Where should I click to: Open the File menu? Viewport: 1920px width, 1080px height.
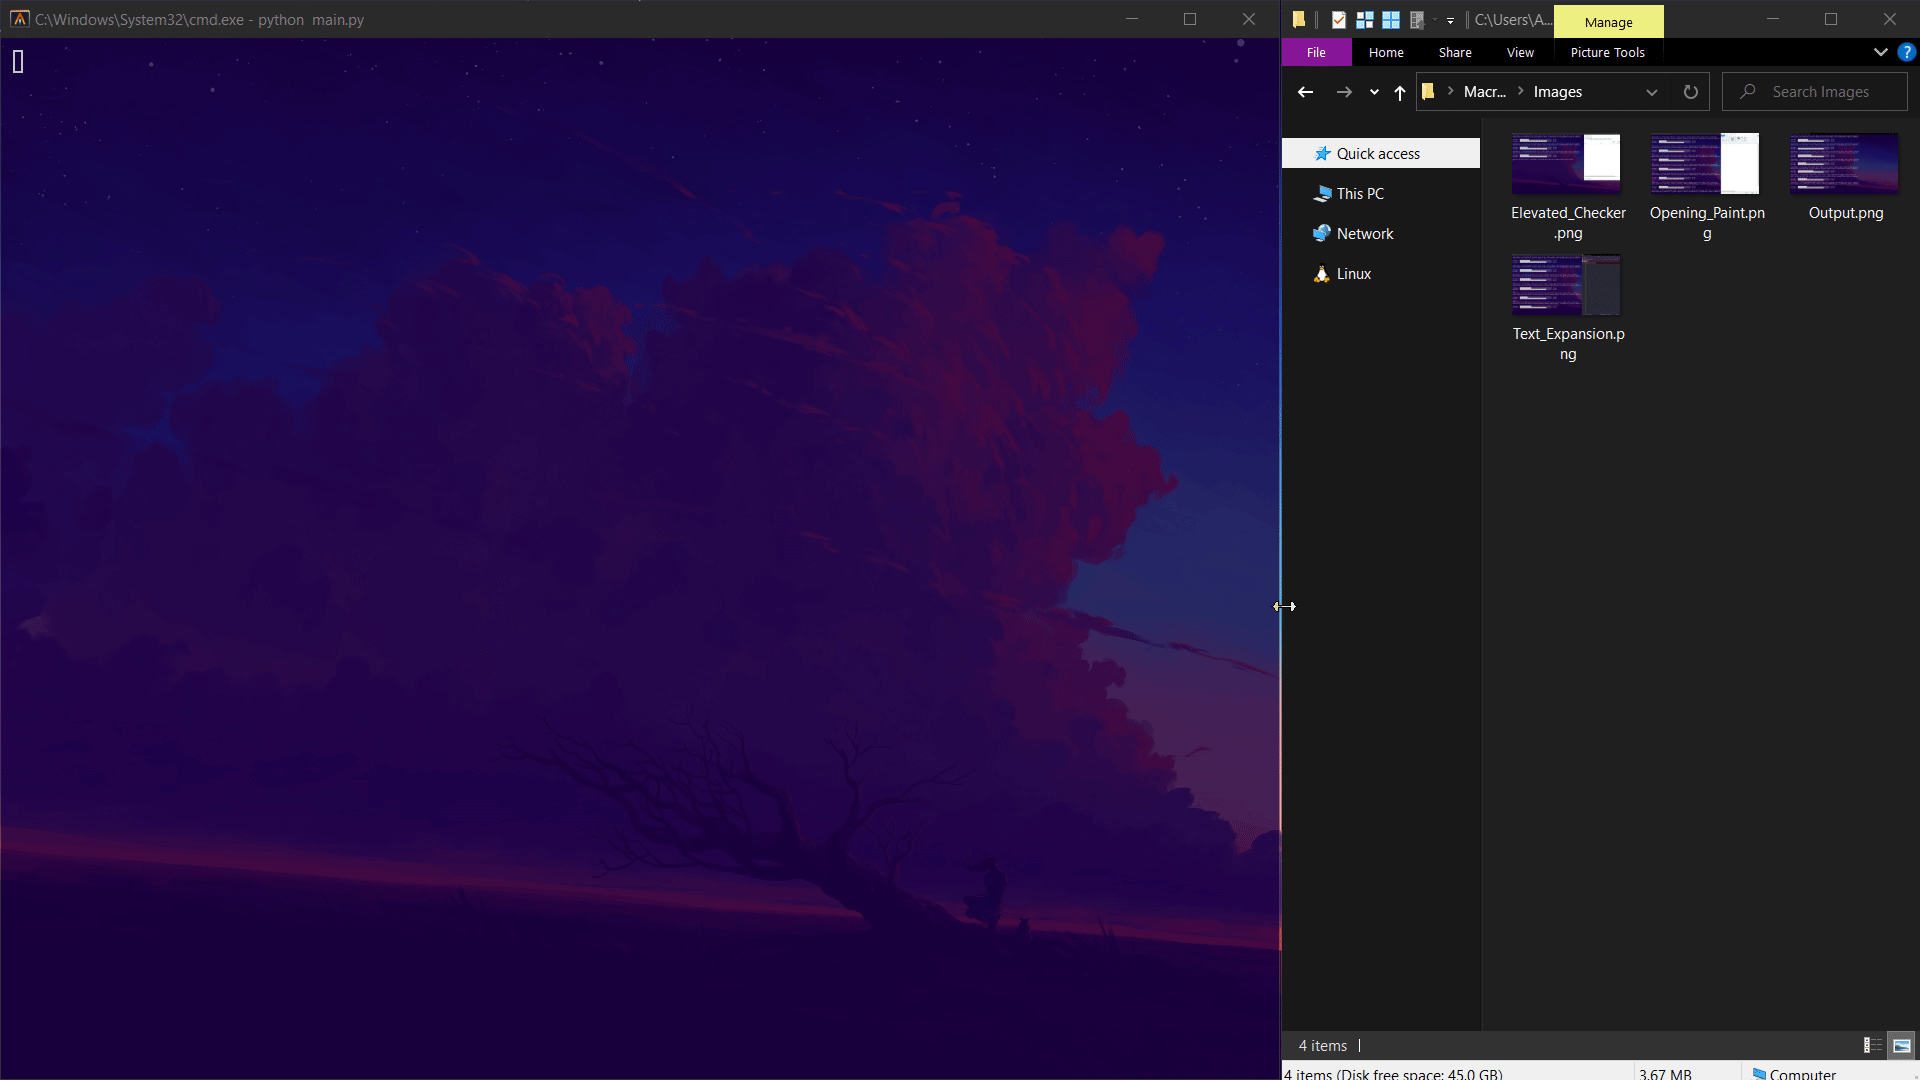(x=1316, y=52)
